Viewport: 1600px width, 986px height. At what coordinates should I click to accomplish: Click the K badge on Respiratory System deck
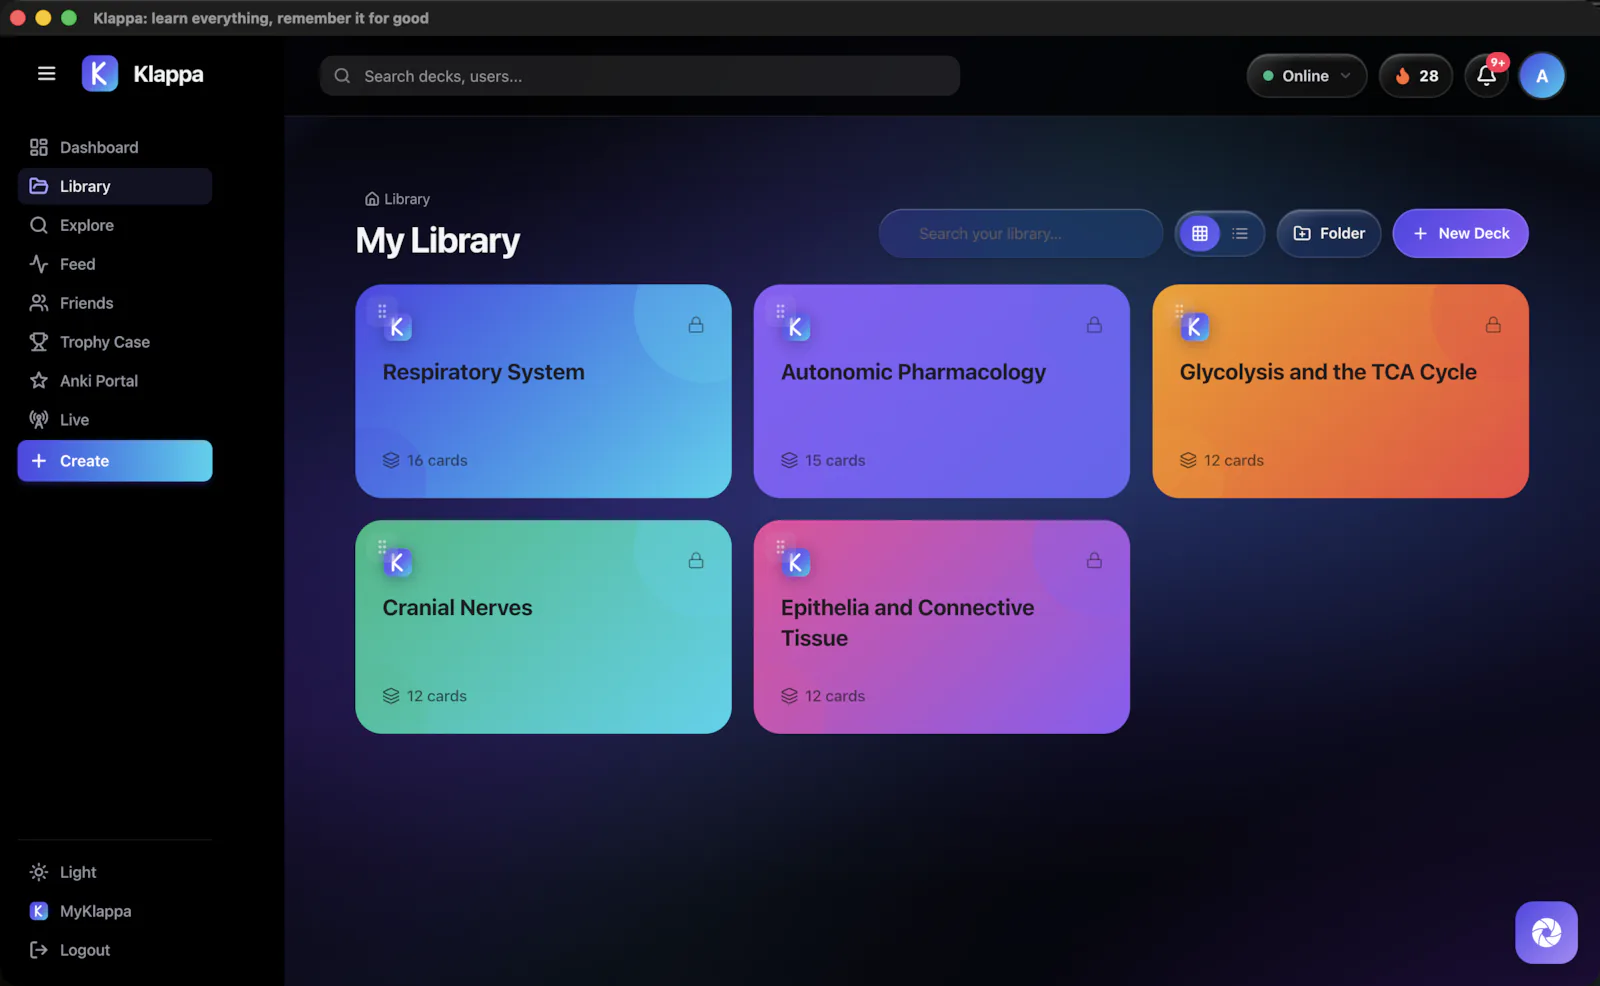click(398, 327)
